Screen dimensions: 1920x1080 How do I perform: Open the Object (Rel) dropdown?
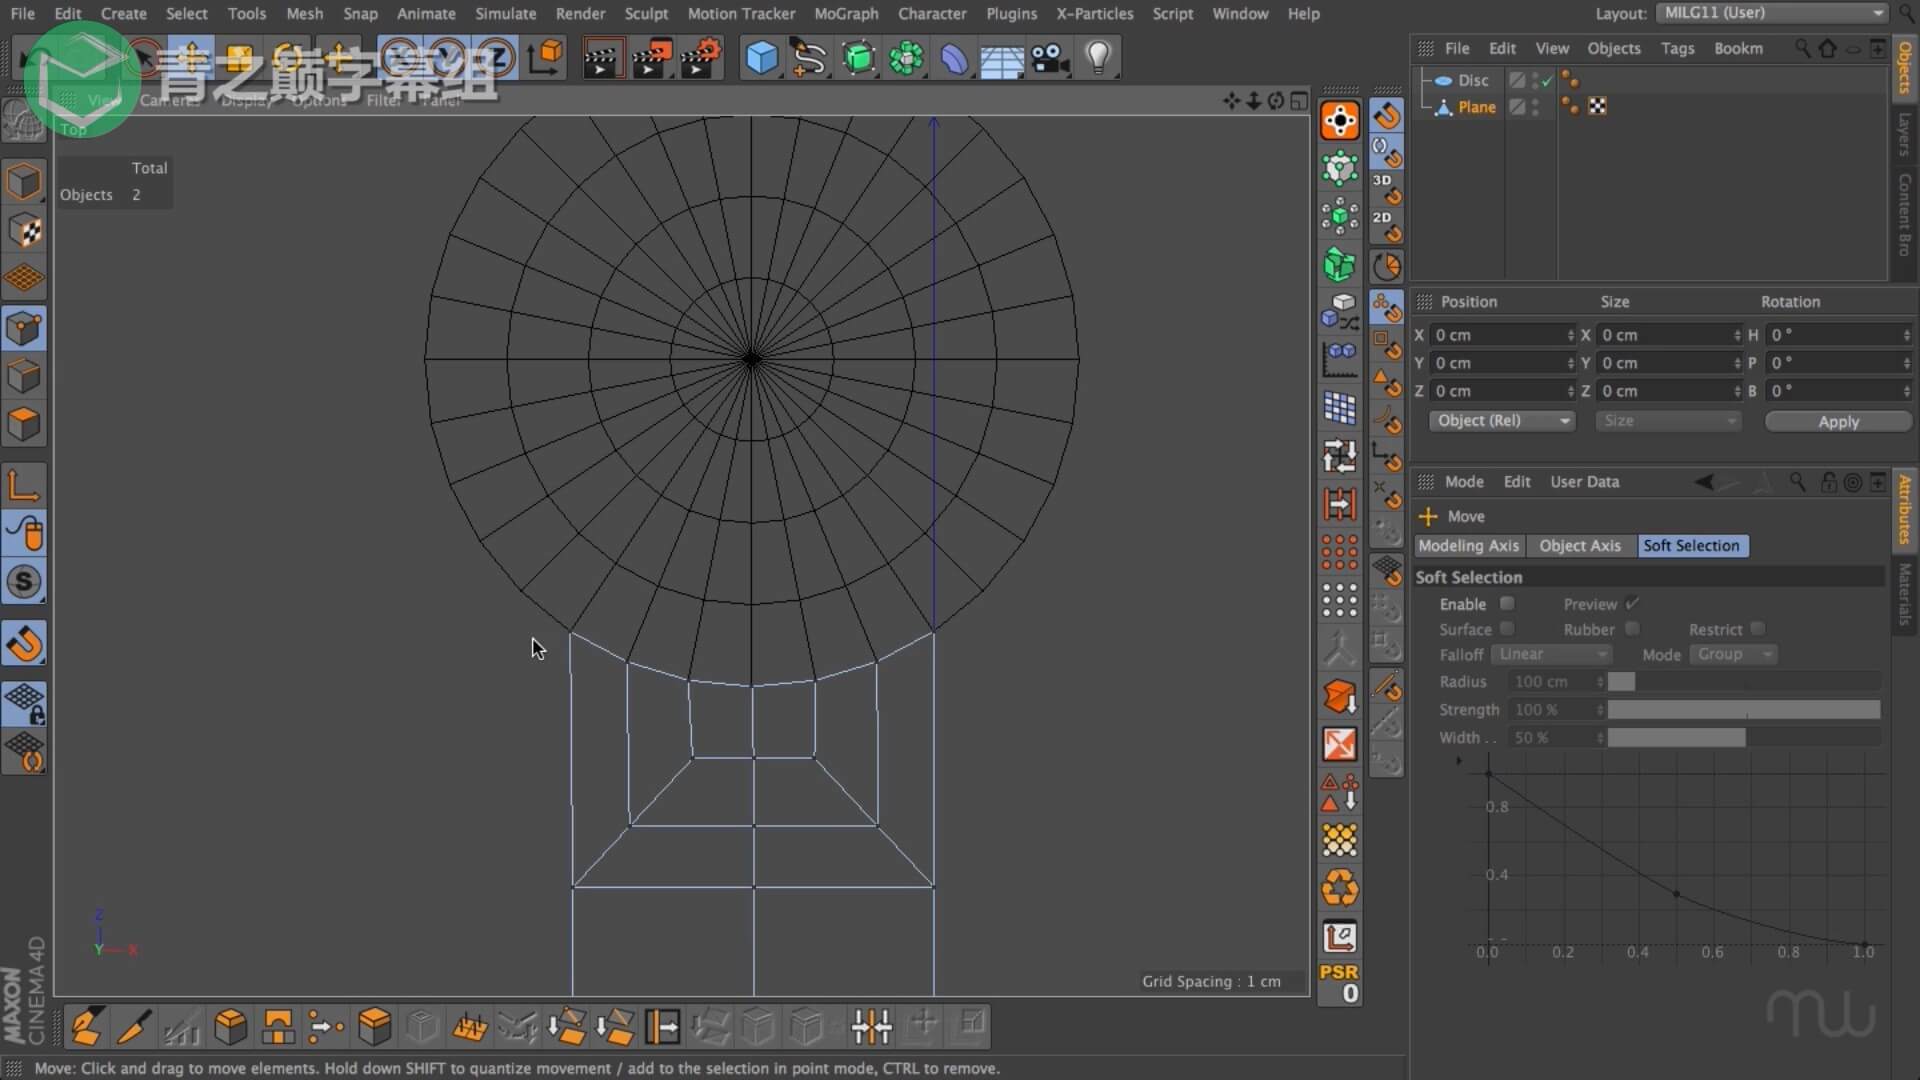pyautogui.click(x=1502, y=421)
